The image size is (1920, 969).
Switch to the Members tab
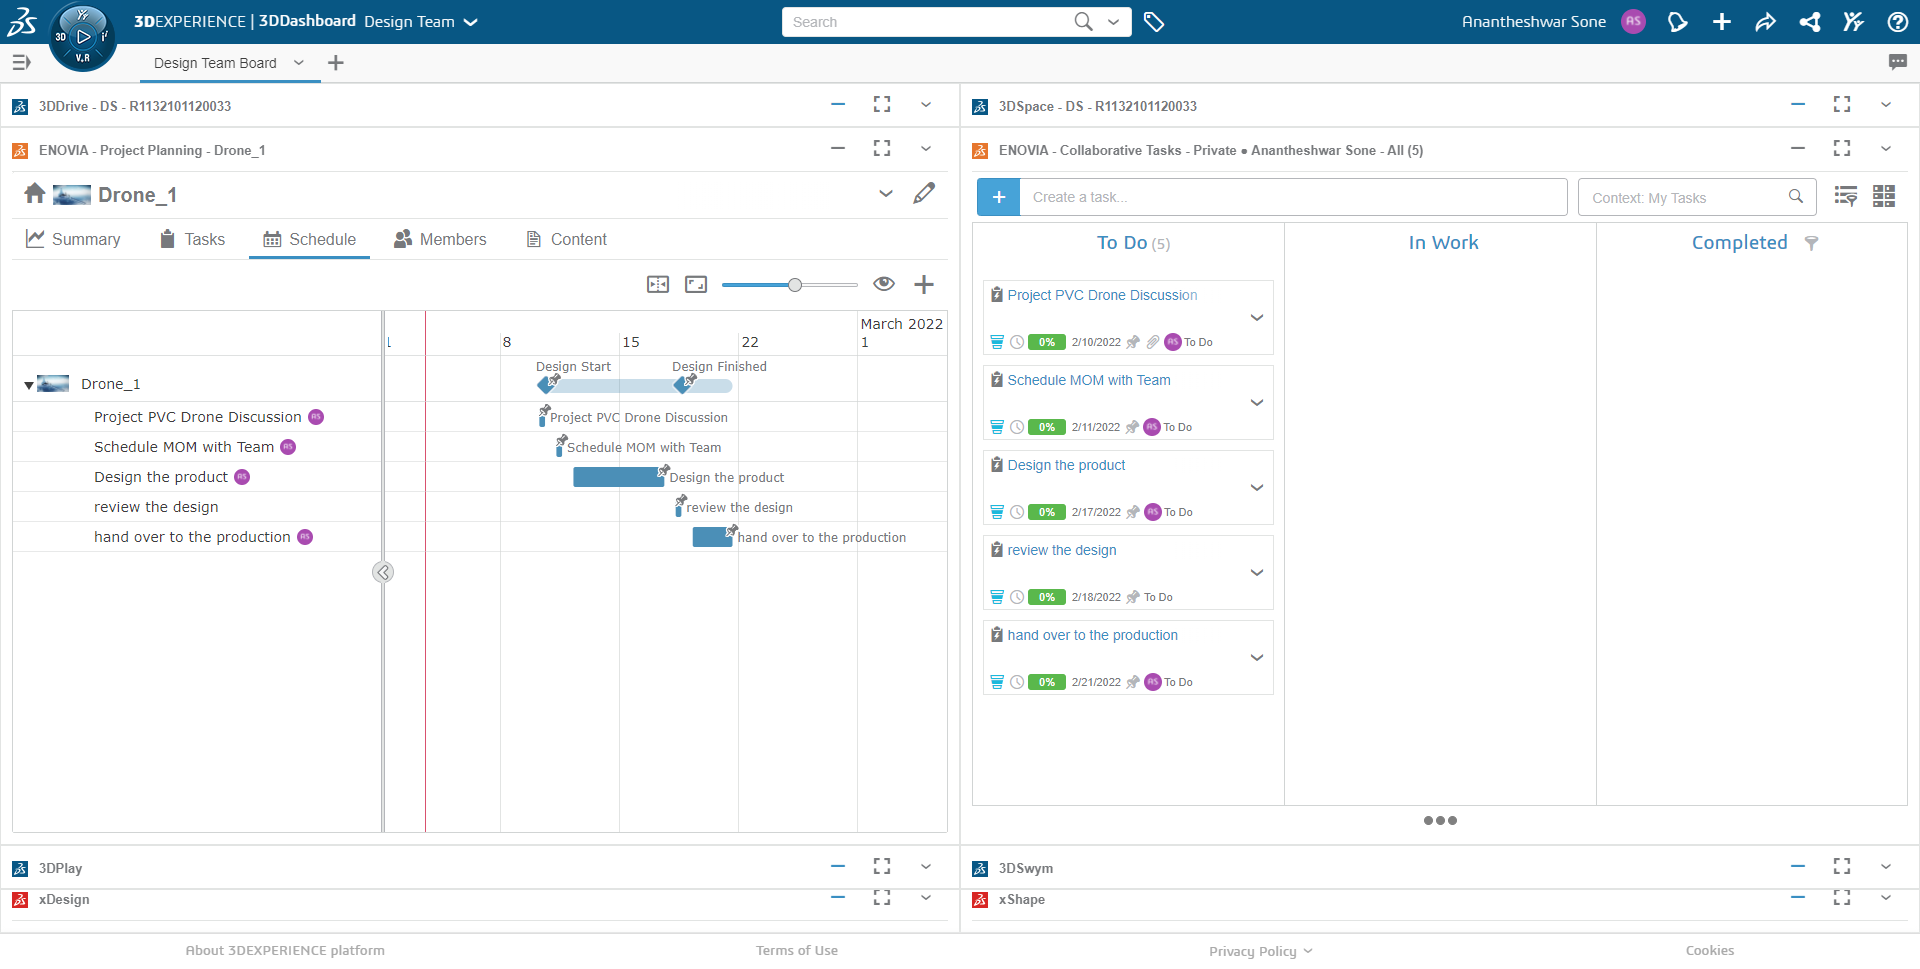[x=440, y=239]
